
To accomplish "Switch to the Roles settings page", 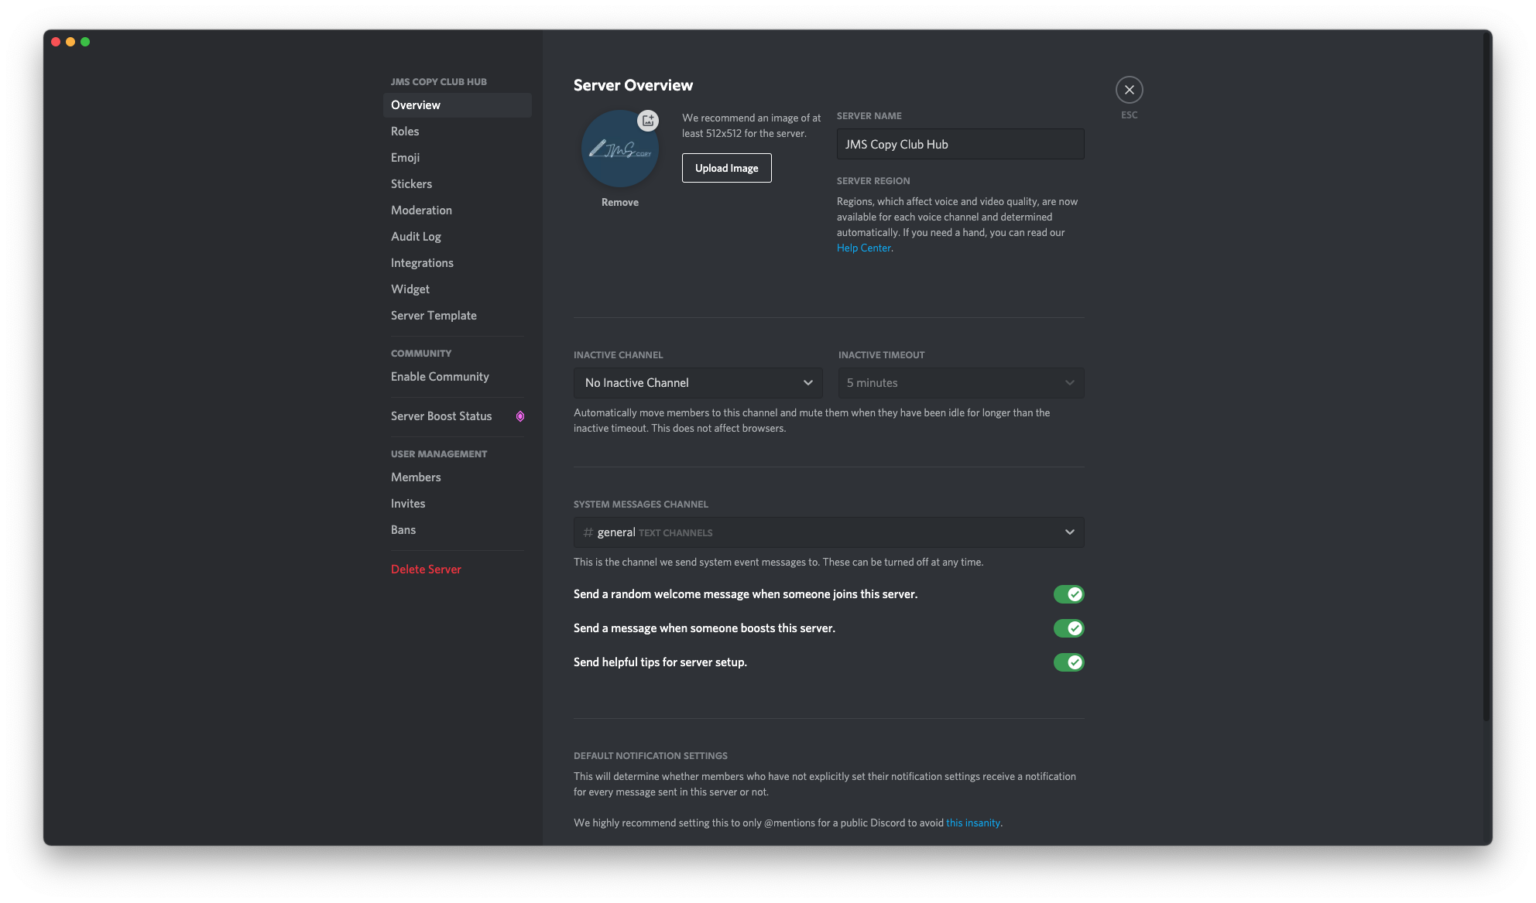I will coord(405,131).
